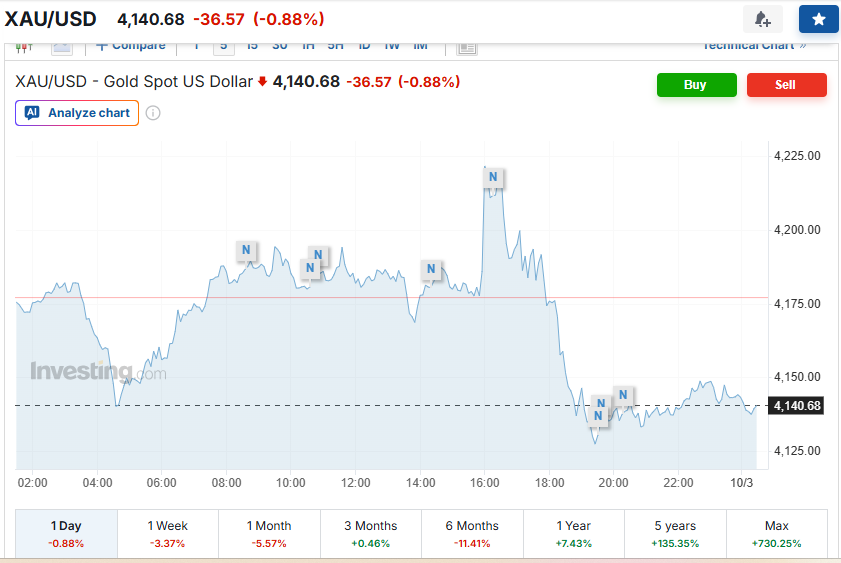The image size is (841, 563).
Task: Select the 5-minute interval in the toolbar
Action: coord(224,47)
